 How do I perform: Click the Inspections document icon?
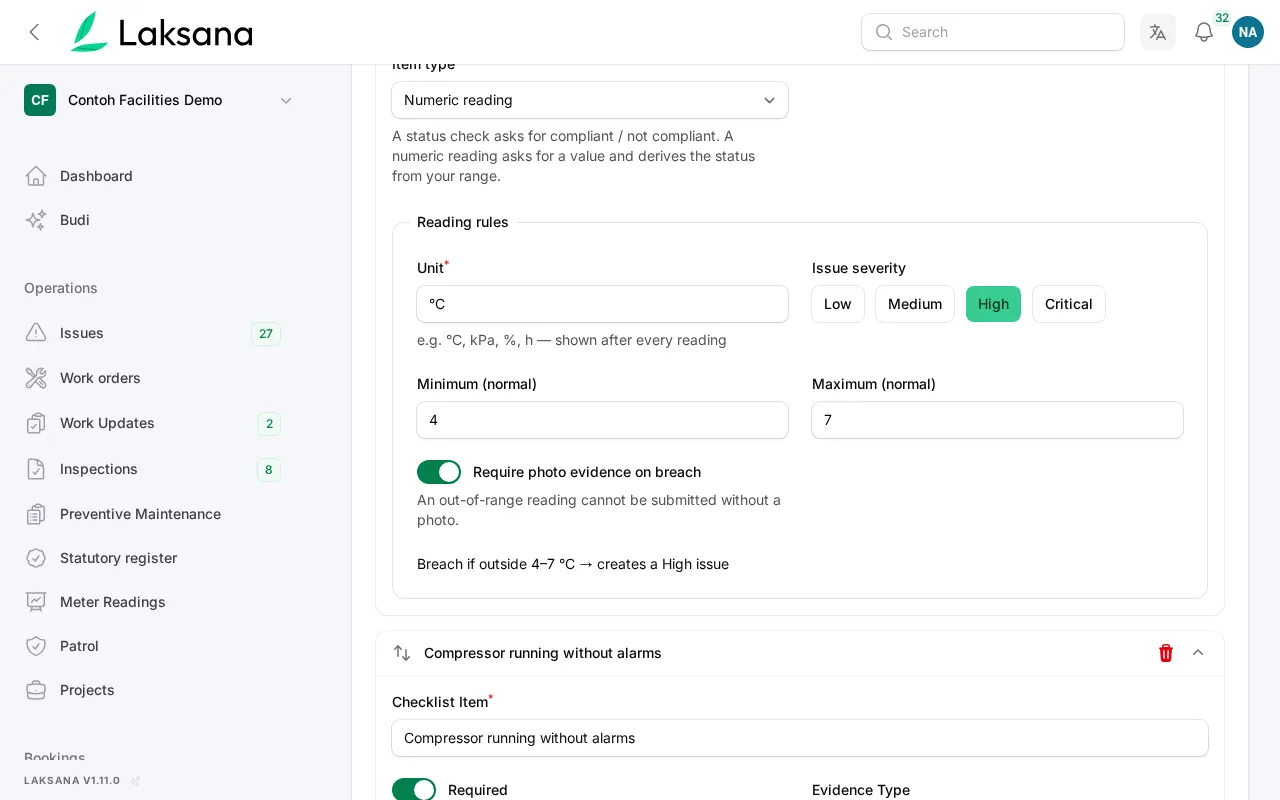click(x=36, y=469)
